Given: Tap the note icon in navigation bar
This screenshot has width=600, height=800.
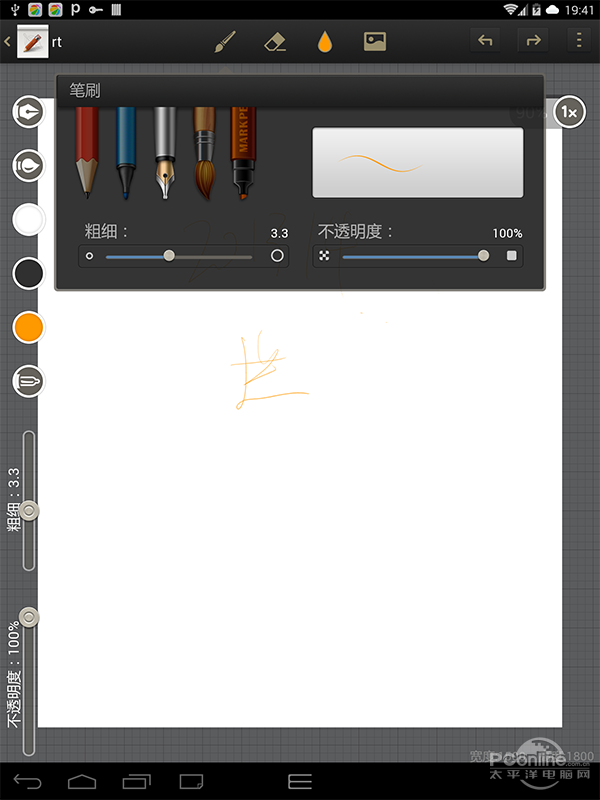Looking at the screenshot, I should point(191,781).
